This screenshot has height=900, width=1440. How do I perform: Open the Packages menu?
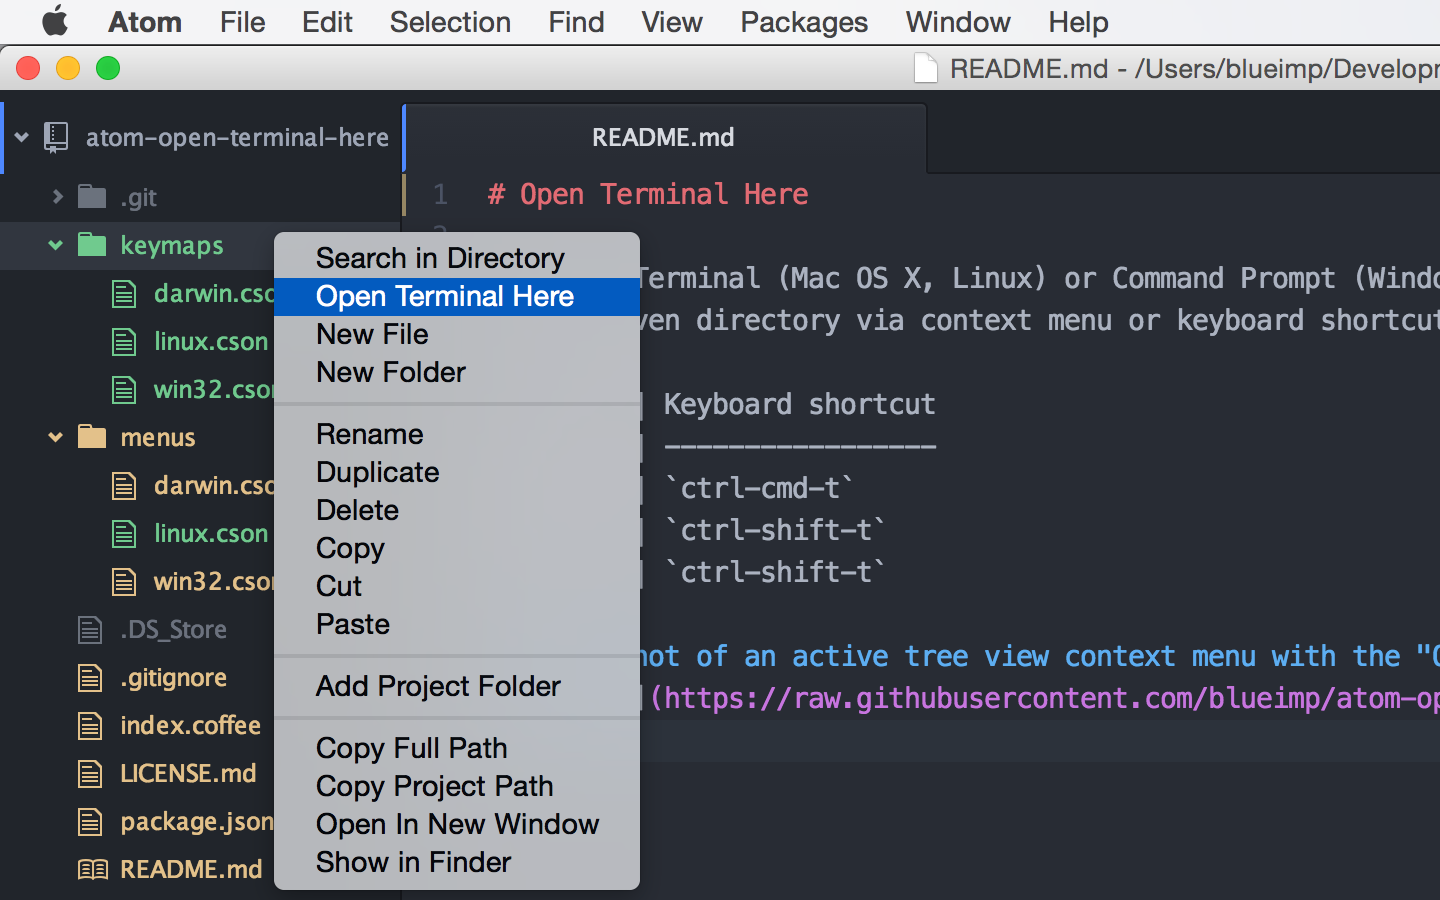point(804,22)
